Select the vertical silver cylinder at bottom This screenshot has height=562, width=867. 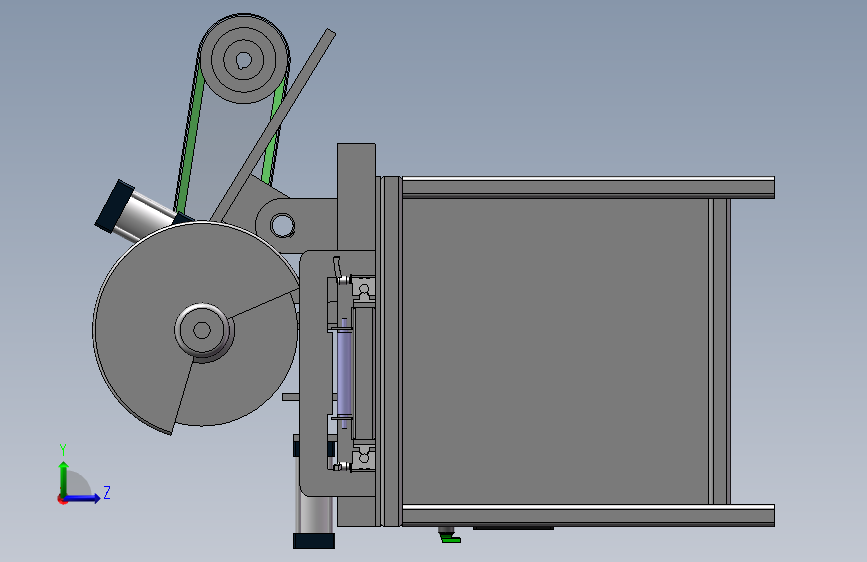click(x=315, y=514)
